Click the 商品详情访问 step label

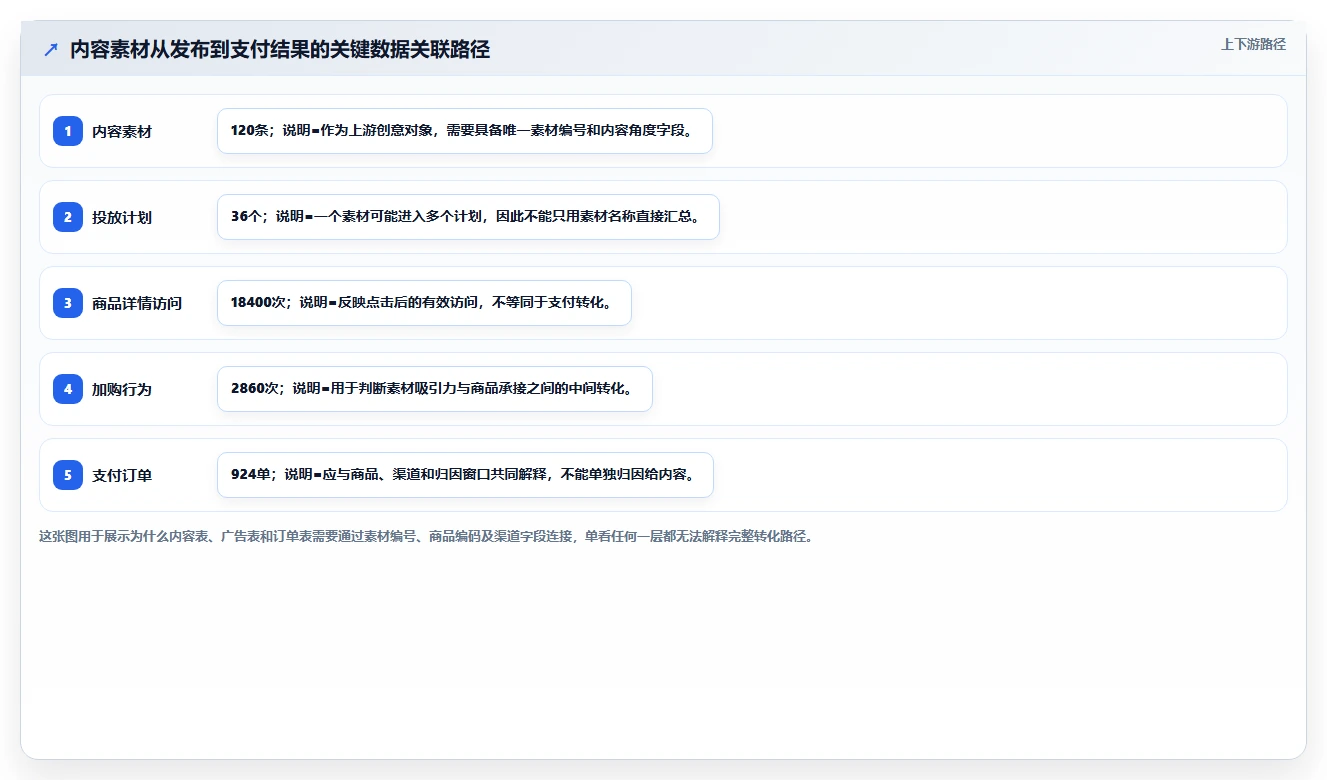tap(137, 303)
